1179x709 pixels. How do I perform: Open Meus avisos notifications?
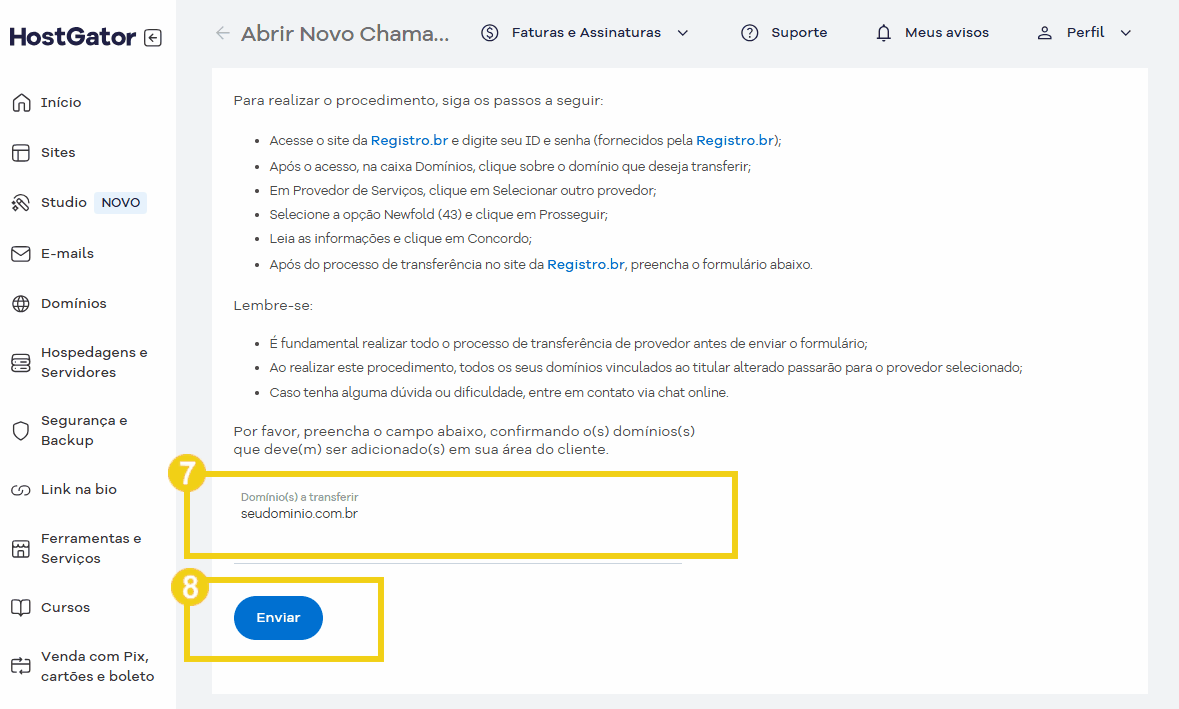(947, 33)
